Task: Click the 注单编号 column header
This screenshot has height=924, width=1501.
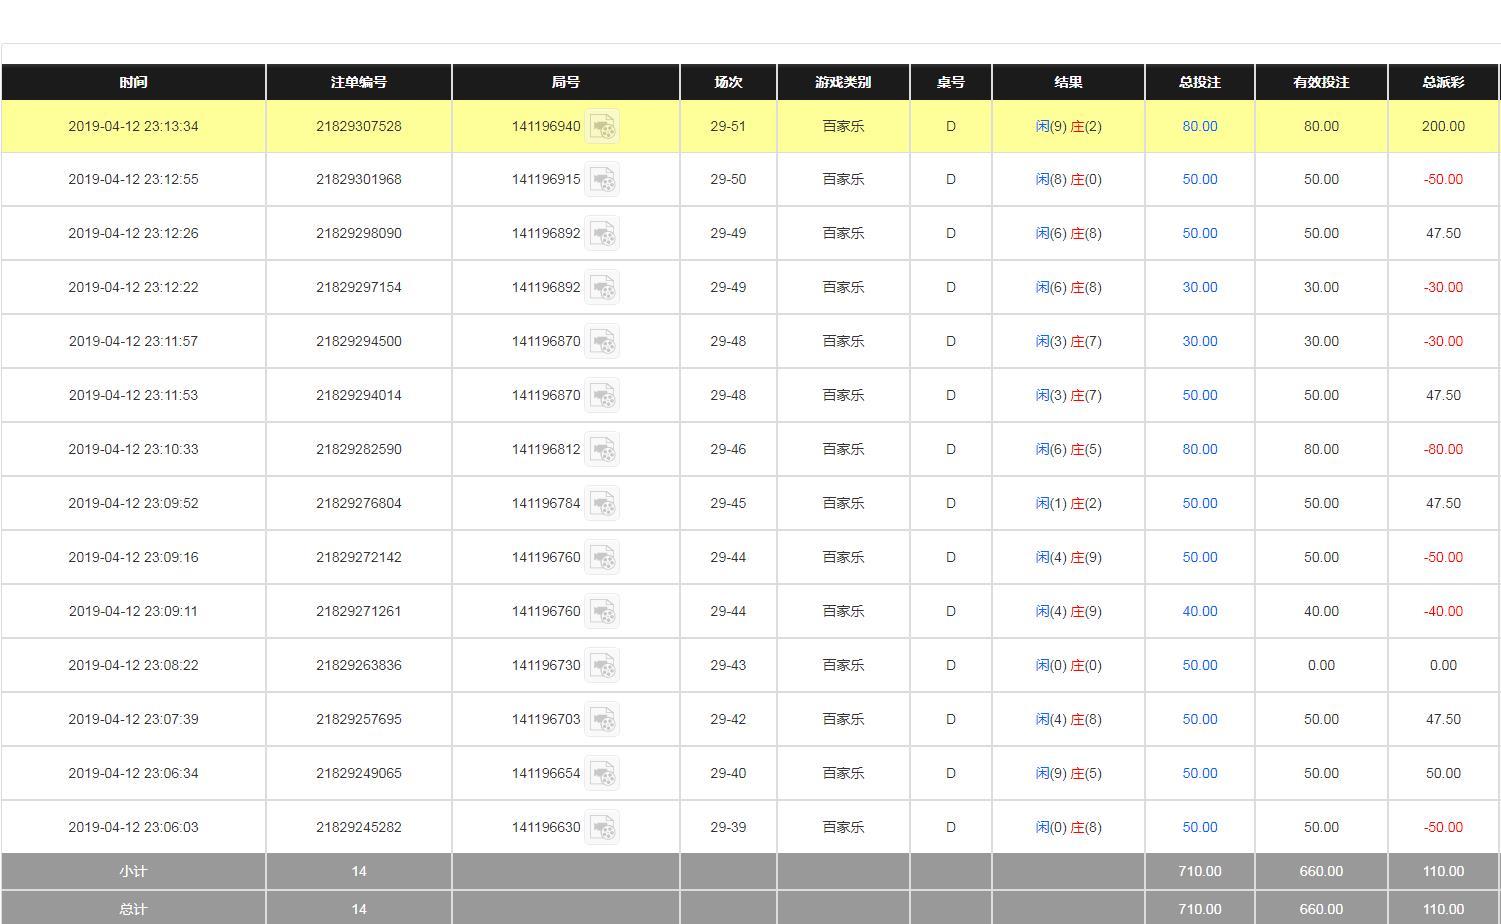Action: [358, 82]
